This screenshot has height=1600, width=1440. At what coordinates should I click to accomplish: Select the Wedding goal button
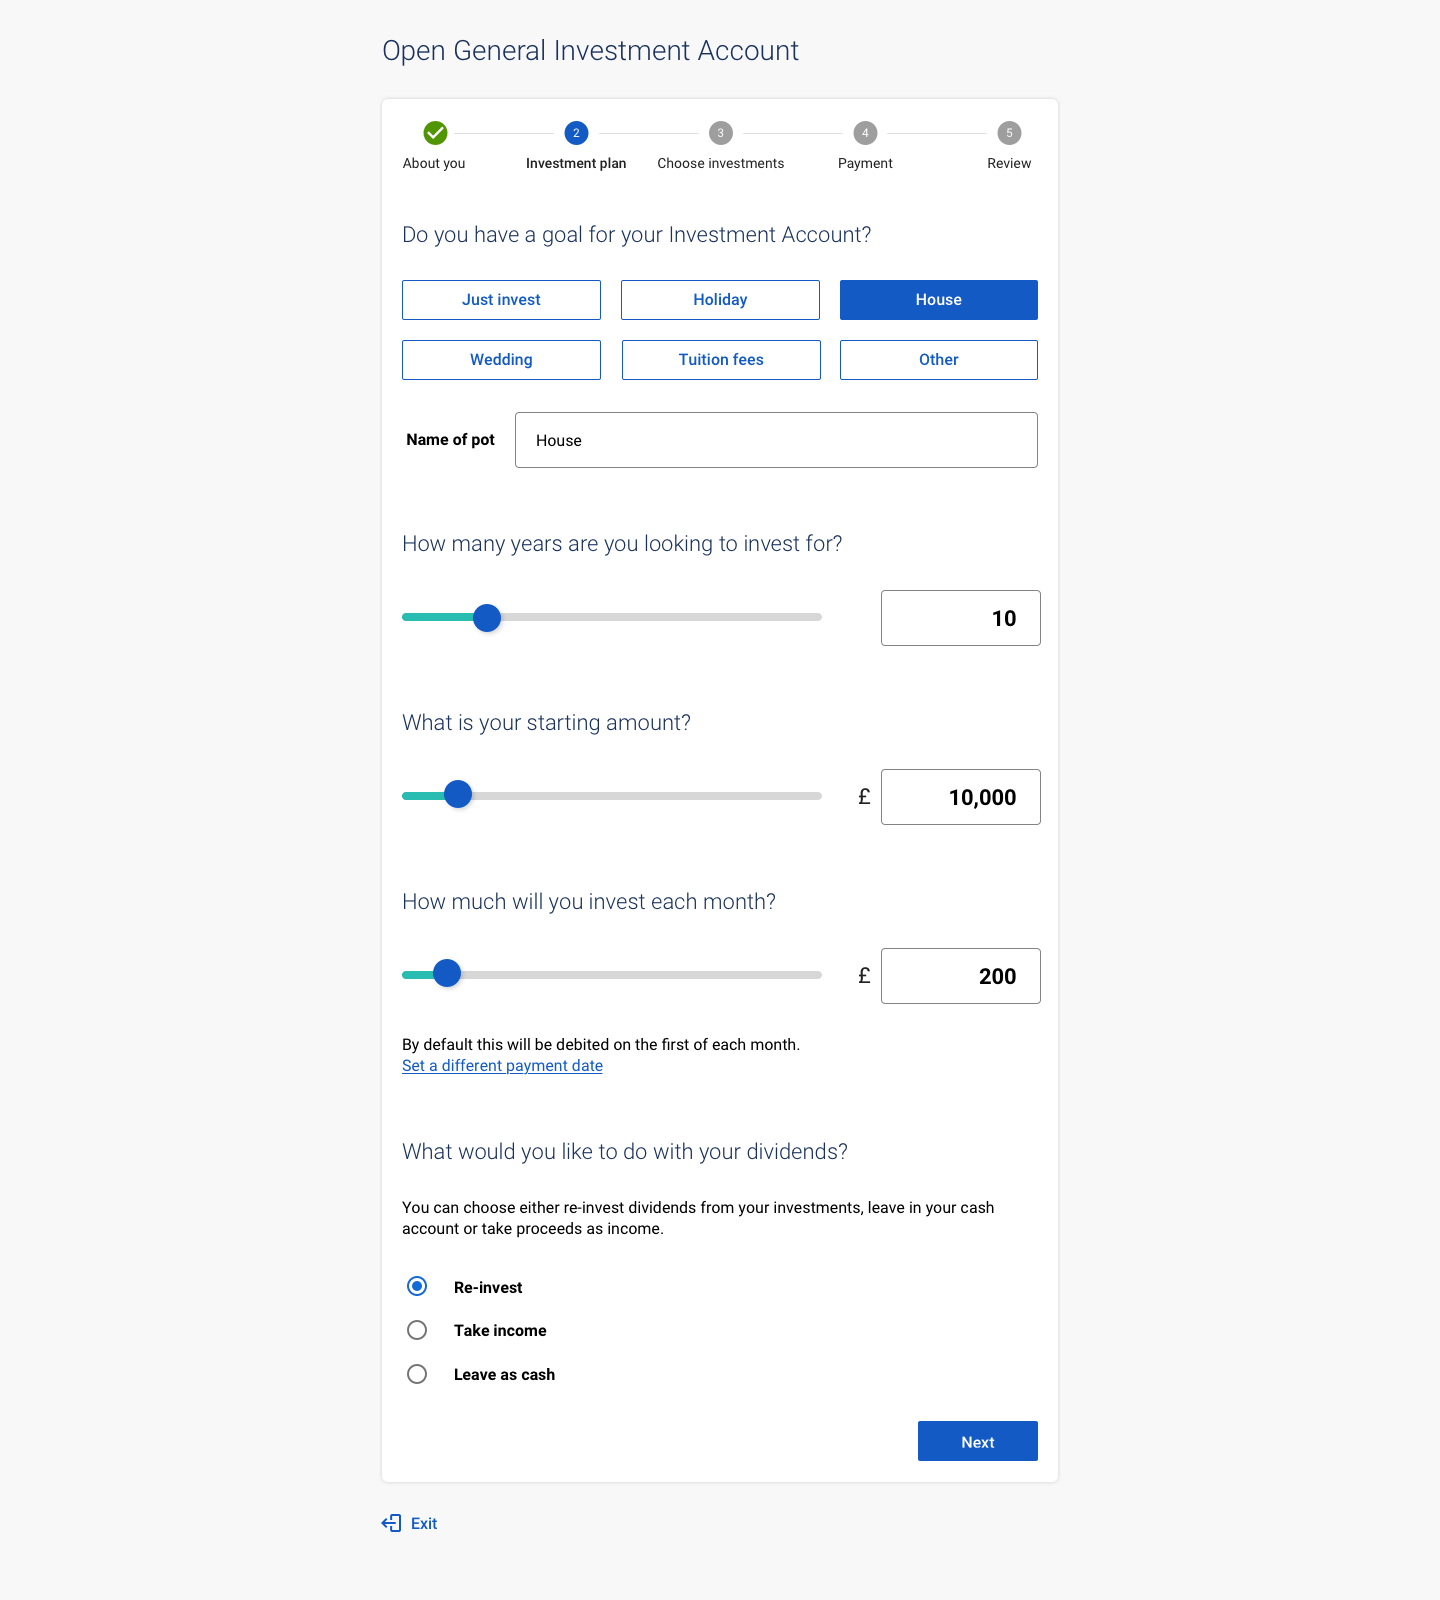coord(501,360)
